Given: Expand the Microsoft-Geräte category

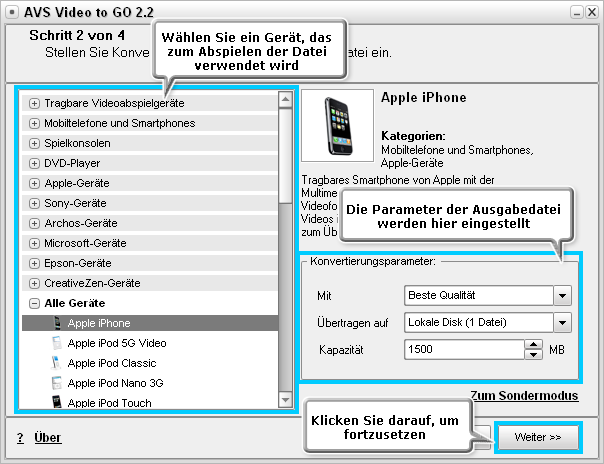Looking at the screenshot, I should point(34,243).
